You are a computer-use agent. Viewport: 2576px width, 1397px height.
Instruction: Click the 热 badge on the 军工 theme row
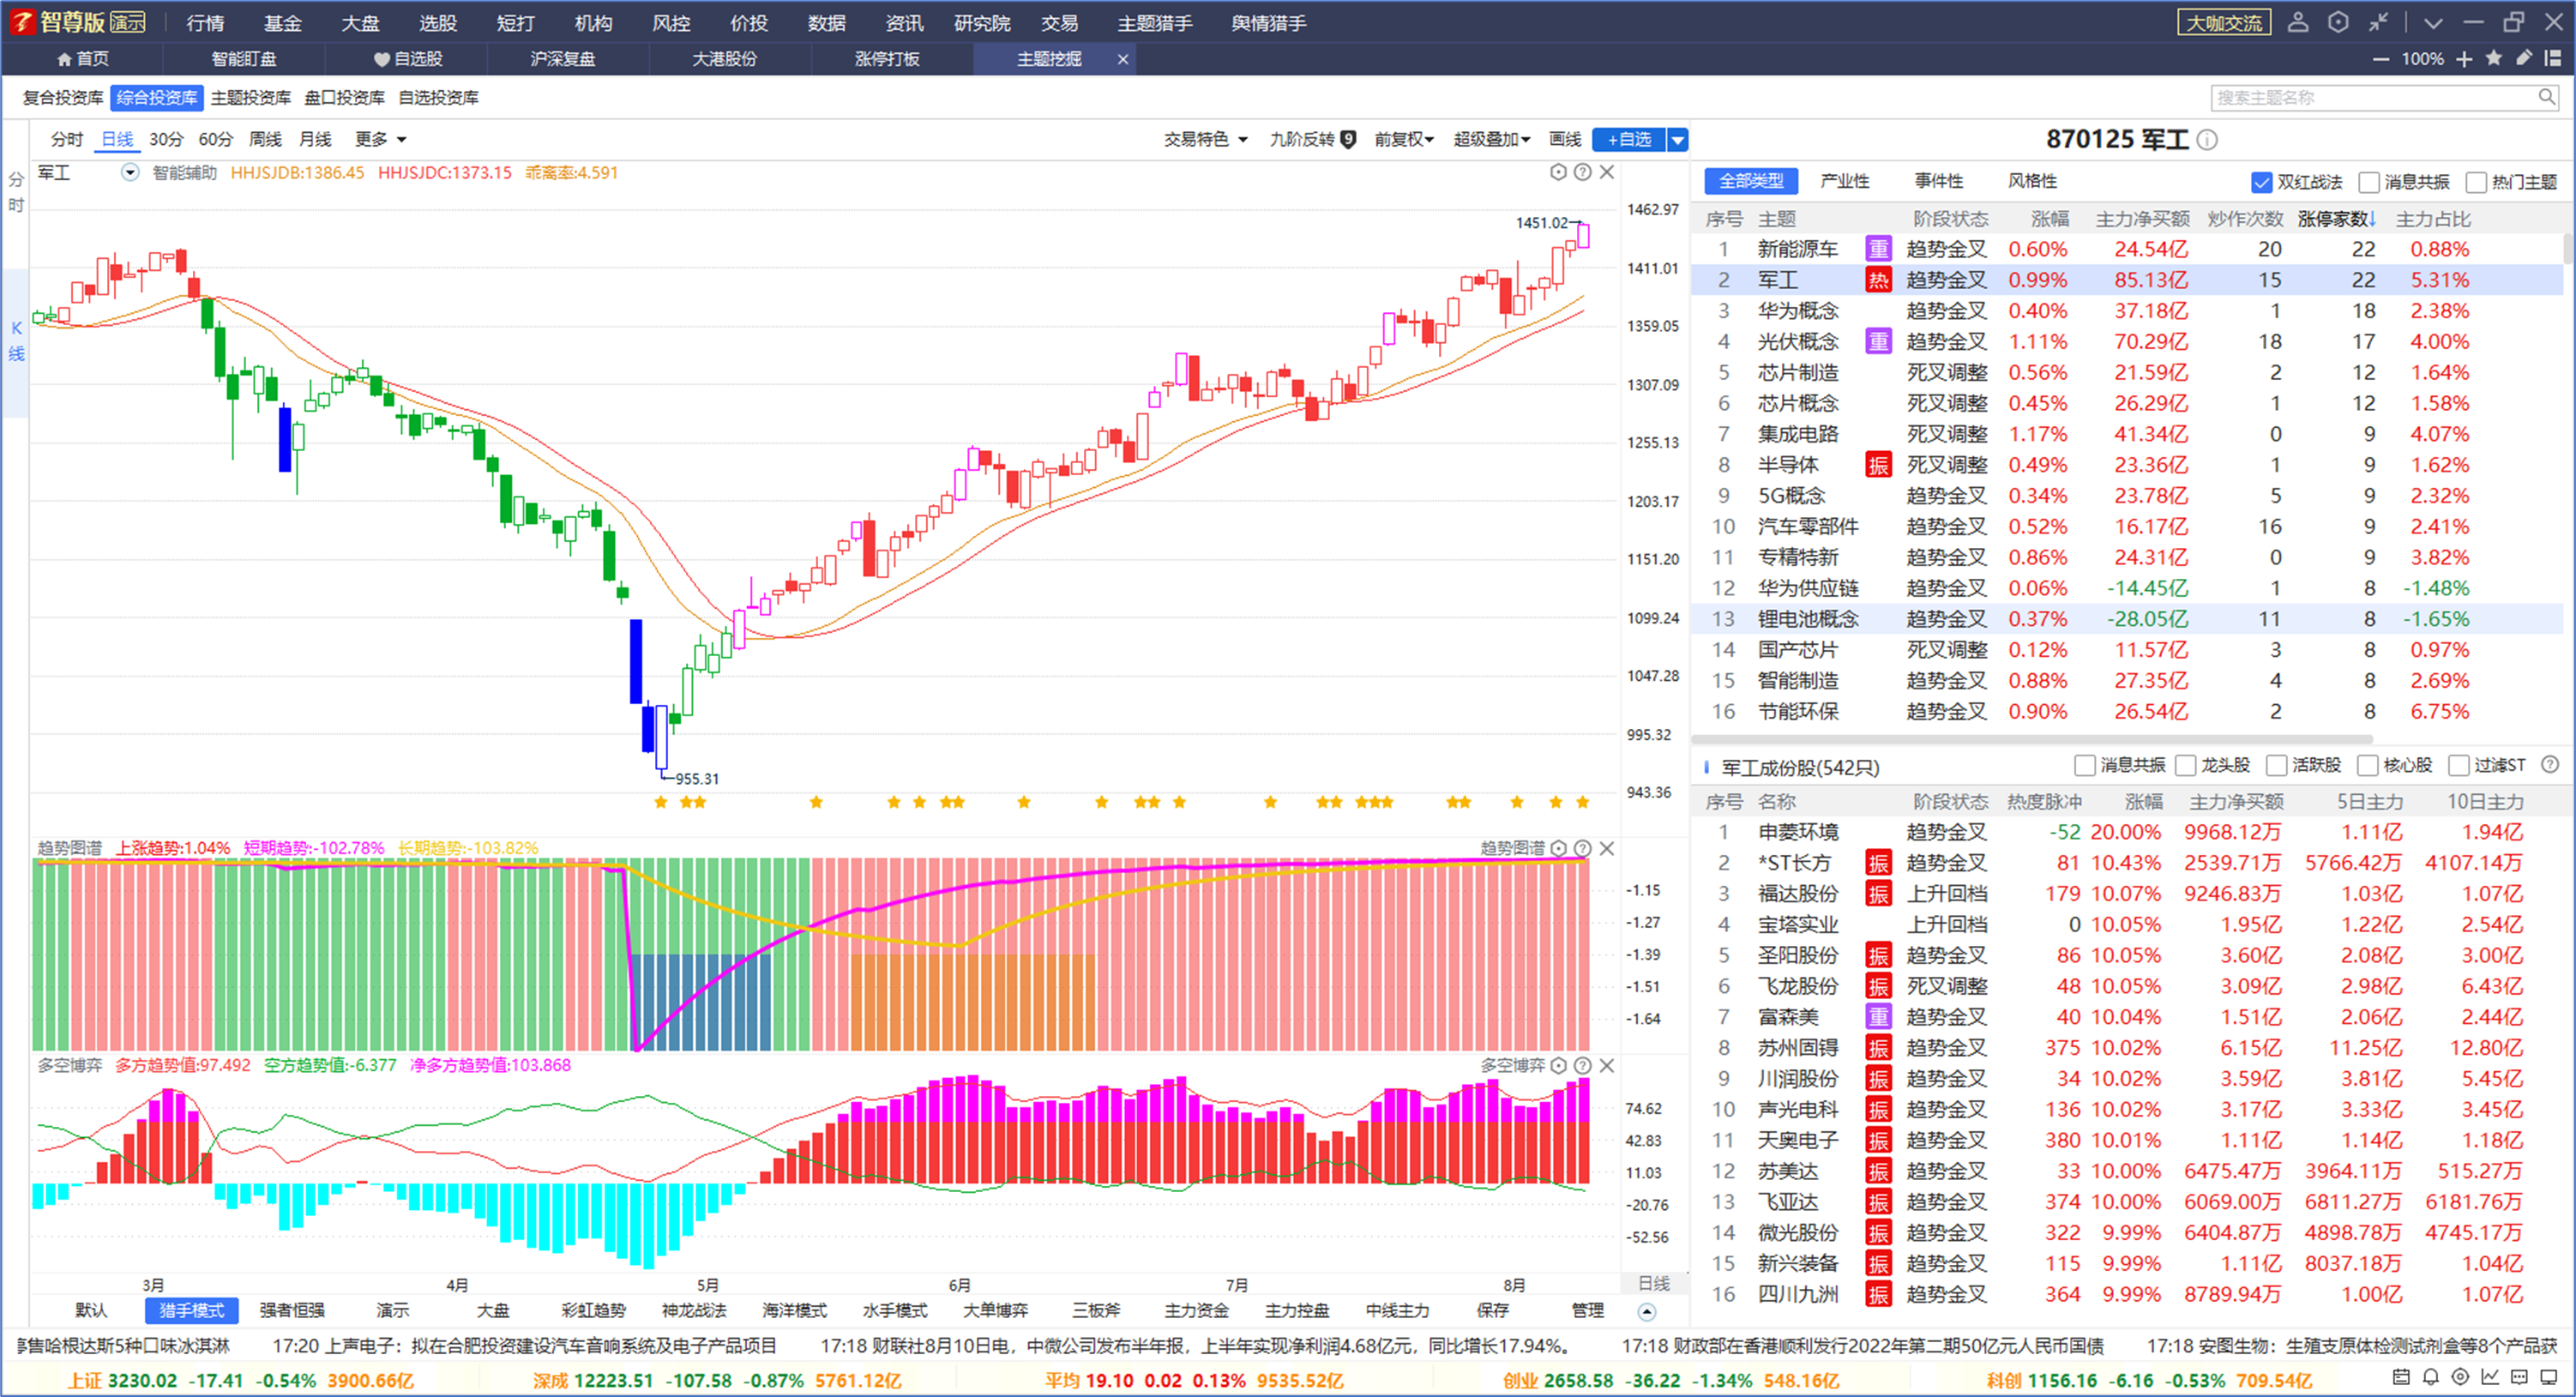1878,280
